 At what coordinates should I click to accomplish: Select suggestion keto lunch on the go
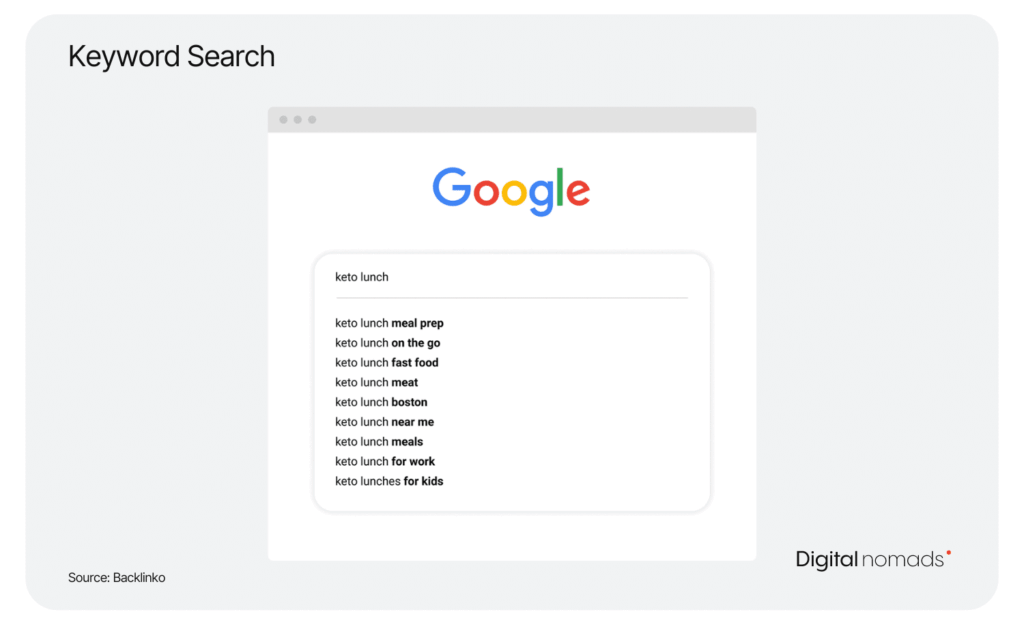388,343
